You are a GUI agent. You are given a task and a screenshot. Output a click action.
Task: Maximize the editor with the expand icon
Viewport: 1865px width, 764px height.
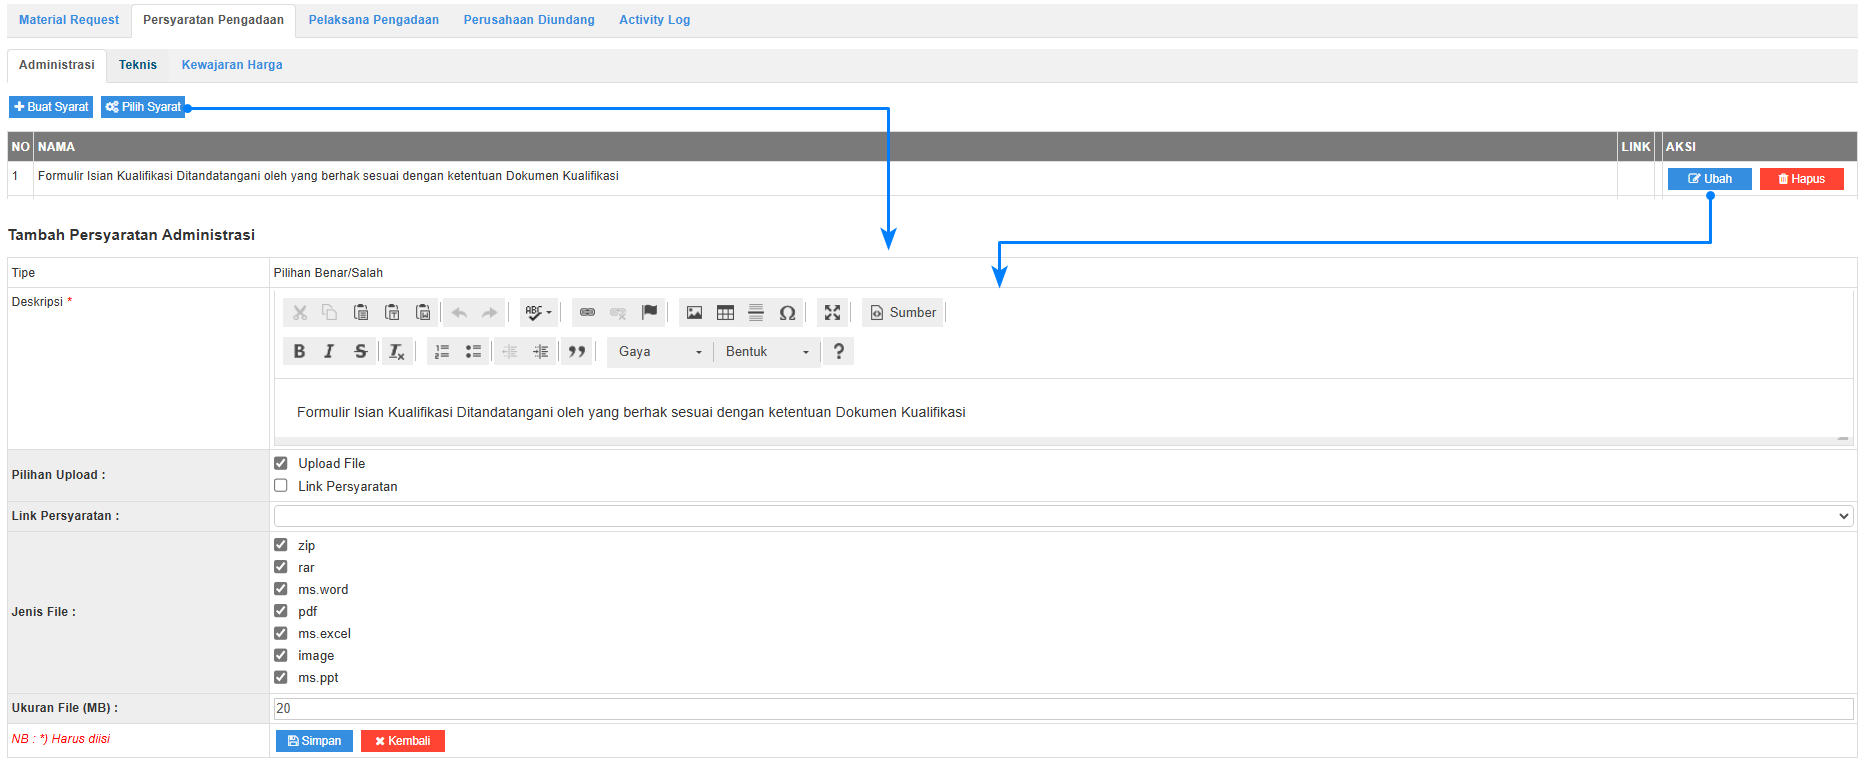coord(832,313)
